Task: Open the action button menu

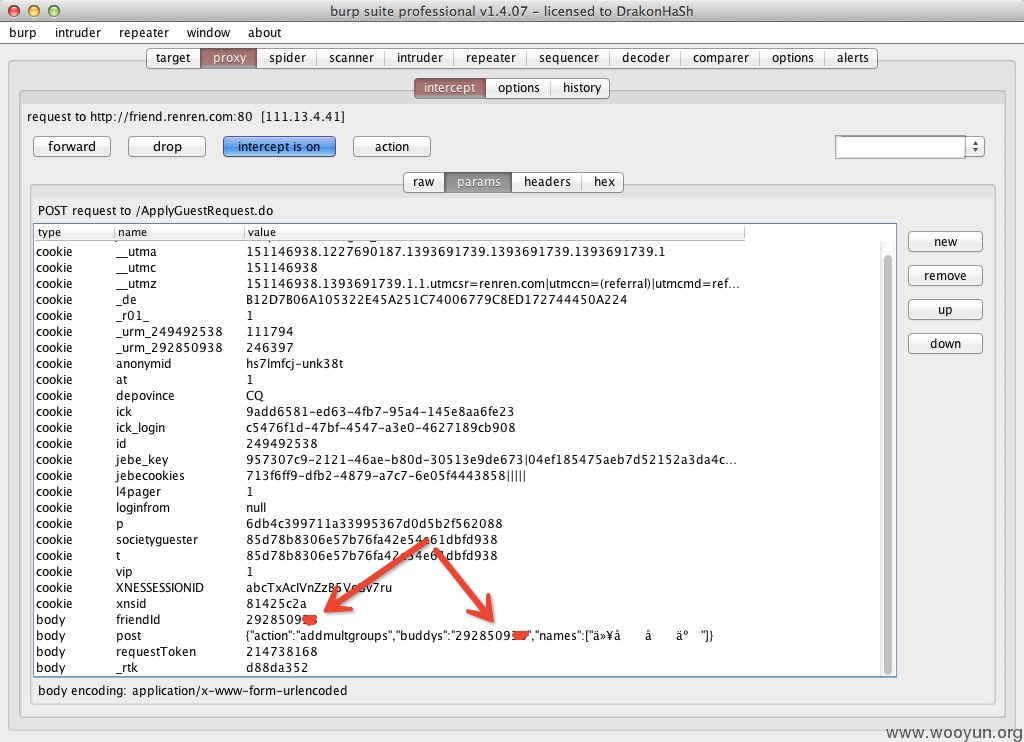Action: click(392, 147)
